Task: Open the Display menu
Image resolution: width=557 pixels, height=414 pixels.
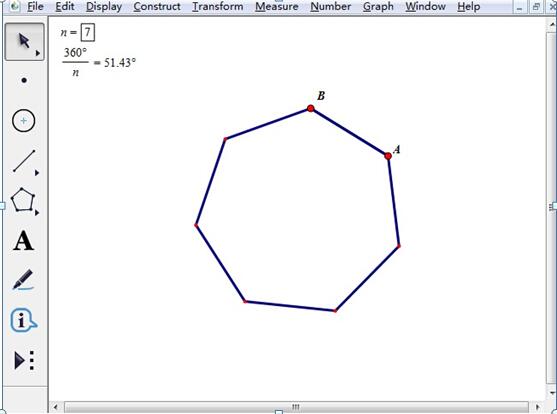Action: (x=104, y=6)
